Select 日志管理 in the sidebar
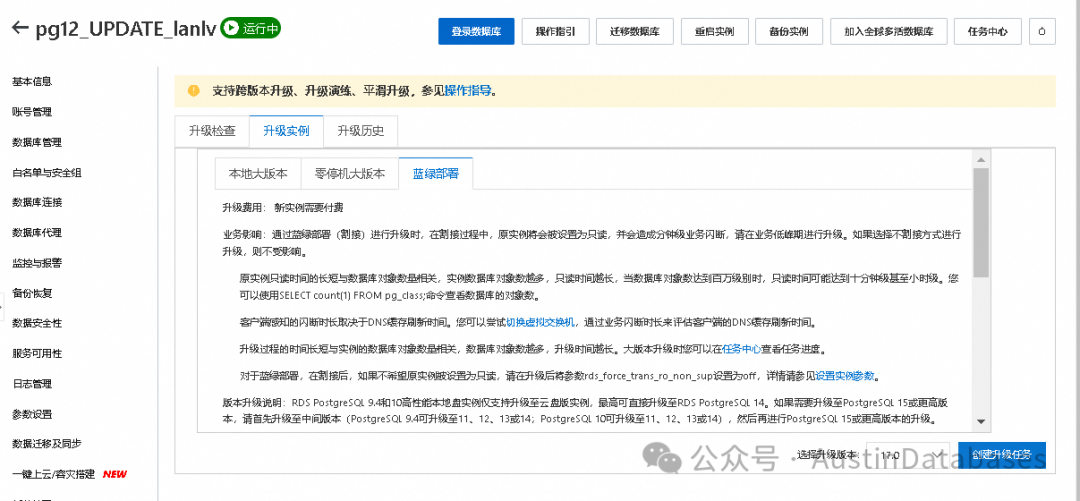This screenshot has width=1080, height=501. (32, 384)
